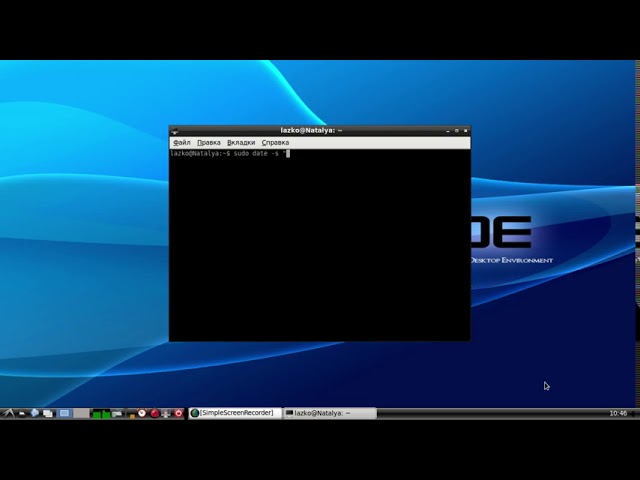
Task: Close the terminal window
Action: coord(466,131)
